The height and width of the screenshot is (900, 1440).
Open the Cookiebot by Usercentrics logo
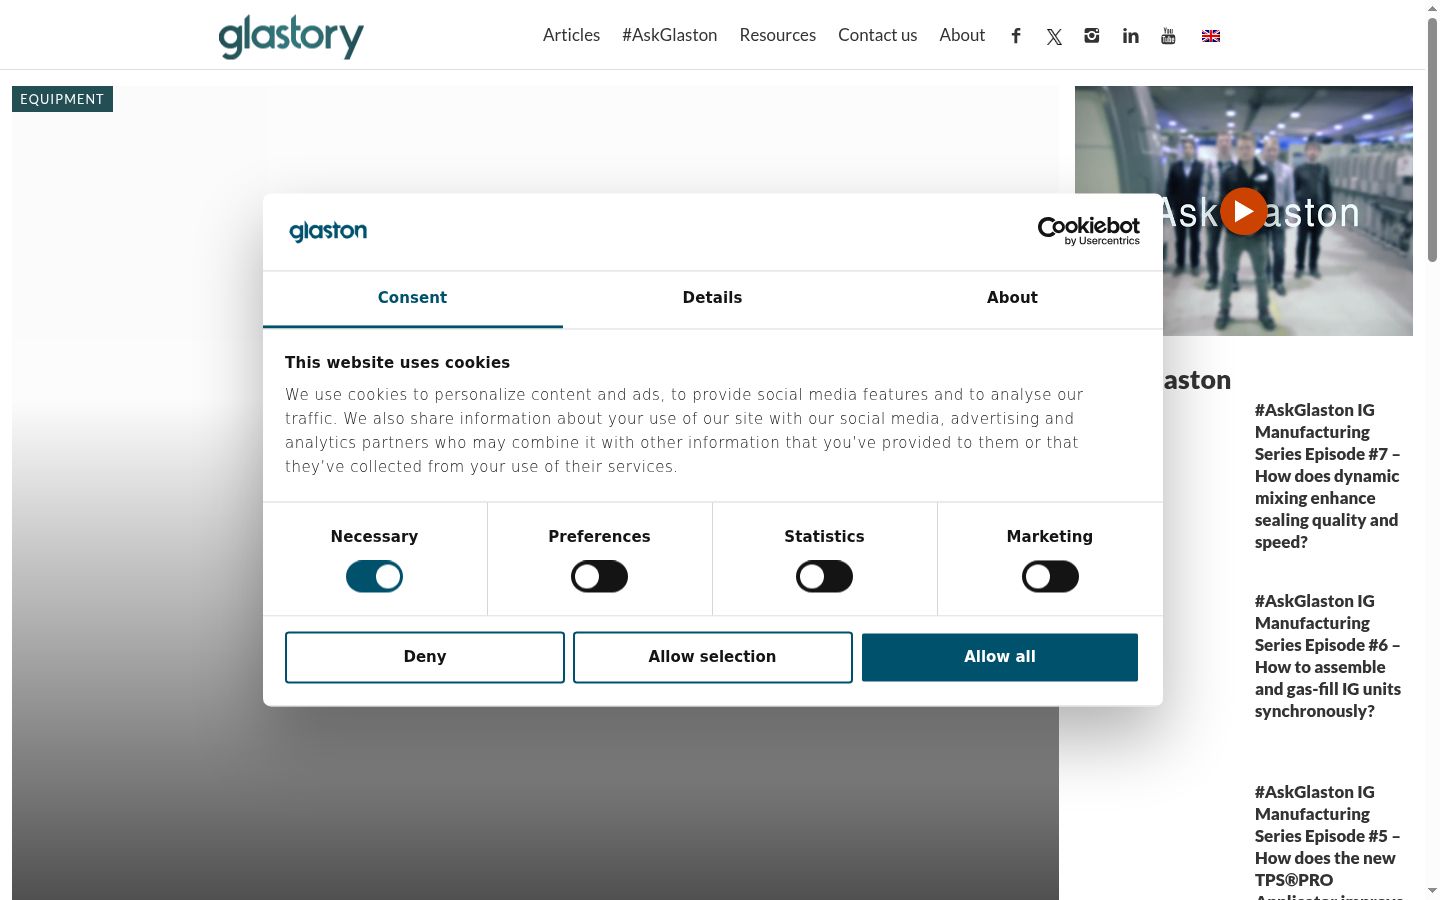point(1089,231)
